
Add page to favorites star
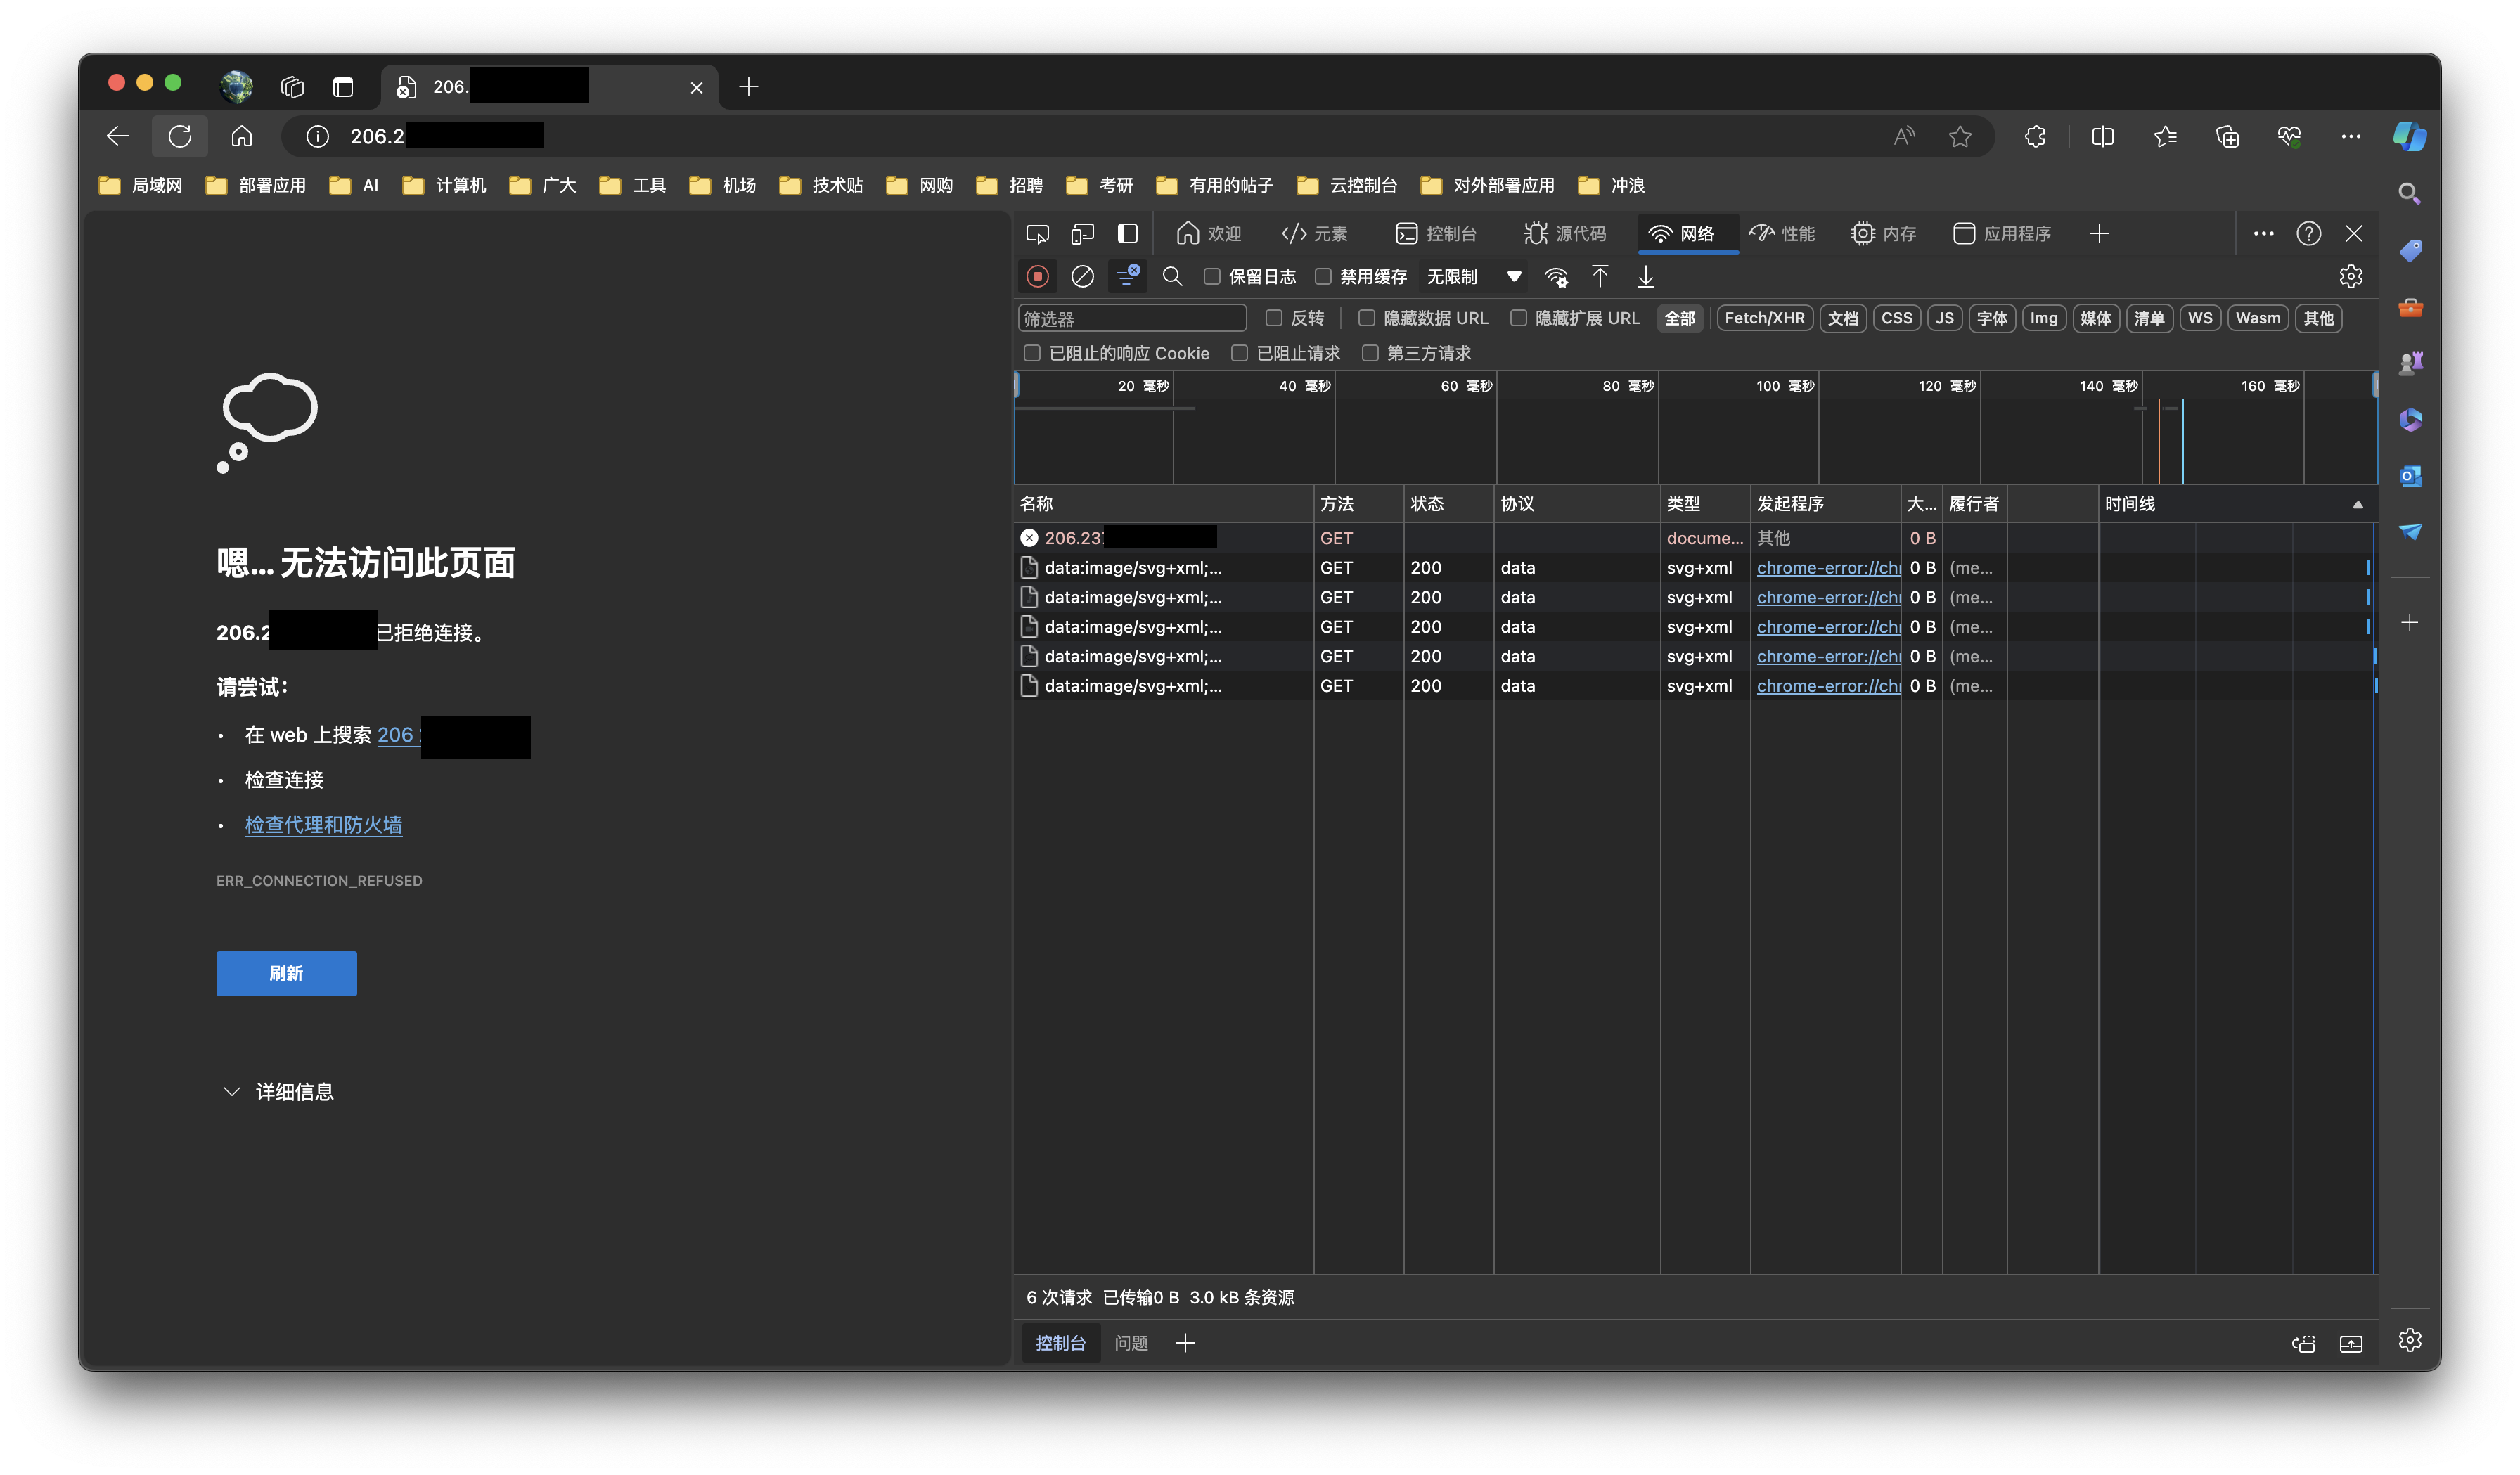1960,136
